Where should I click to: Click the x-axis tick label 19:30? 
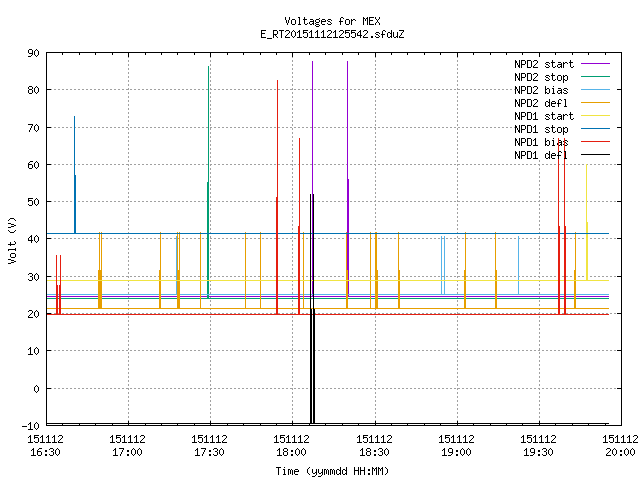pyautogui.click(x=538, y=452)
